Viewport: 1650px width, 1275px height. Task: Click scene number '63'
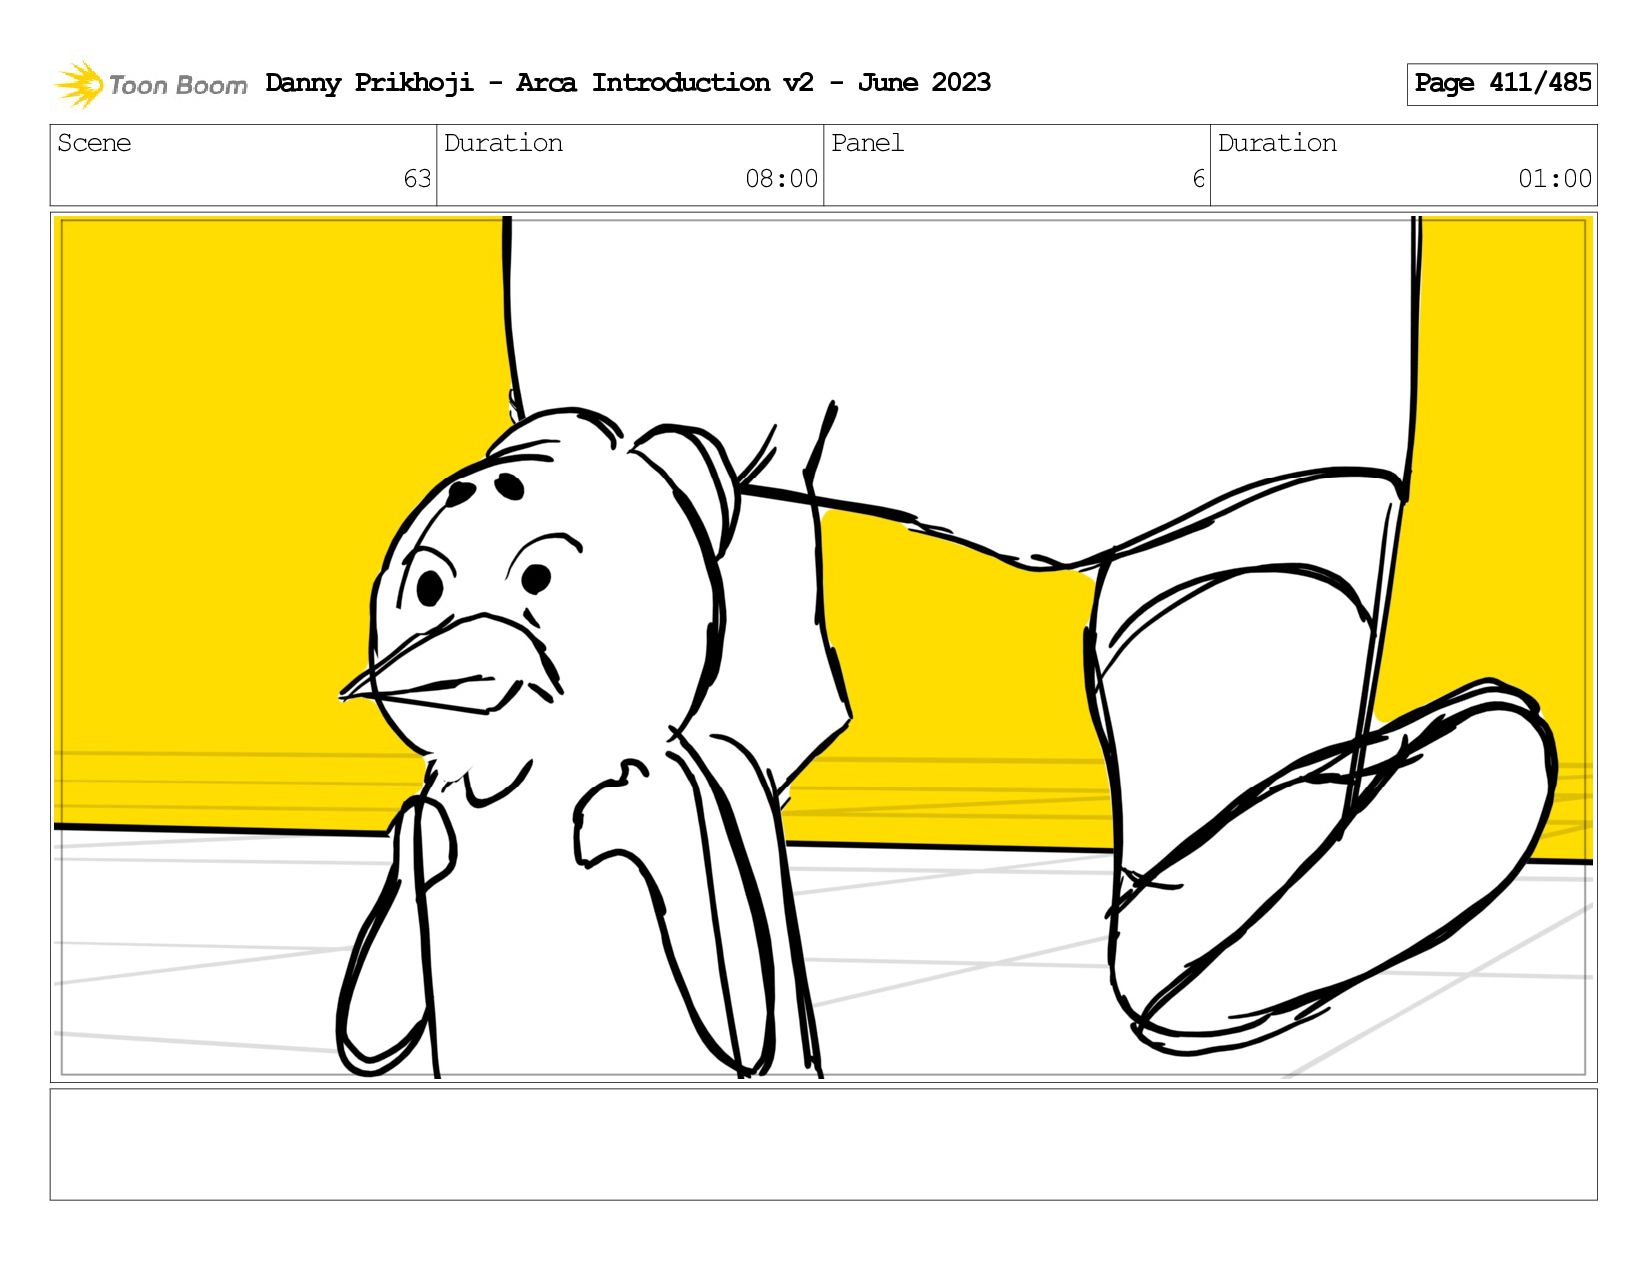coord(417,179)
